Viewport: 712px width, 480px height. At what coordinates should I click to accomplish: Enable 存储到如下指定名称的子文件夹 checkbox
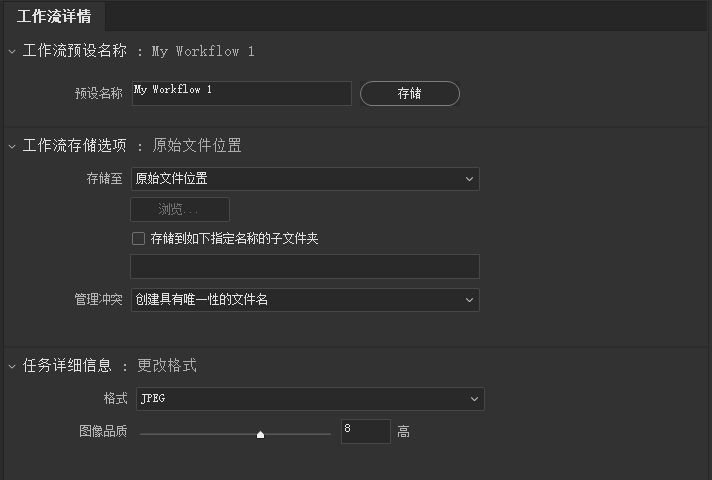tap(138, 238)
